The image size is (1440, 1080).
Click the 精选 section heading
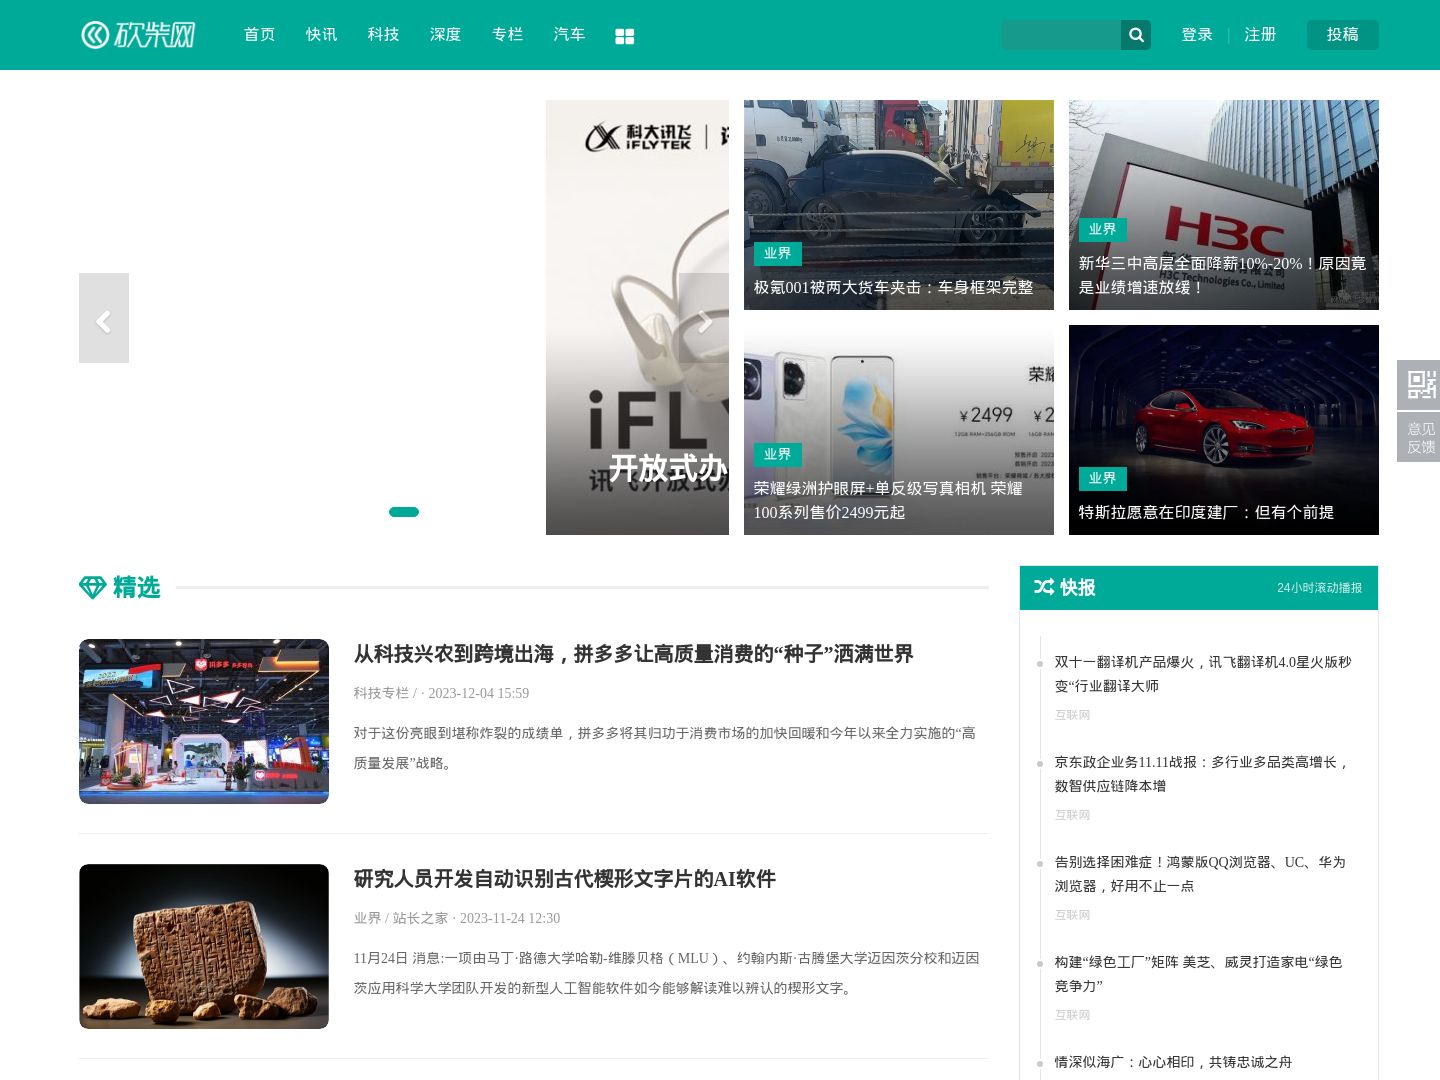tap(136, 587)
